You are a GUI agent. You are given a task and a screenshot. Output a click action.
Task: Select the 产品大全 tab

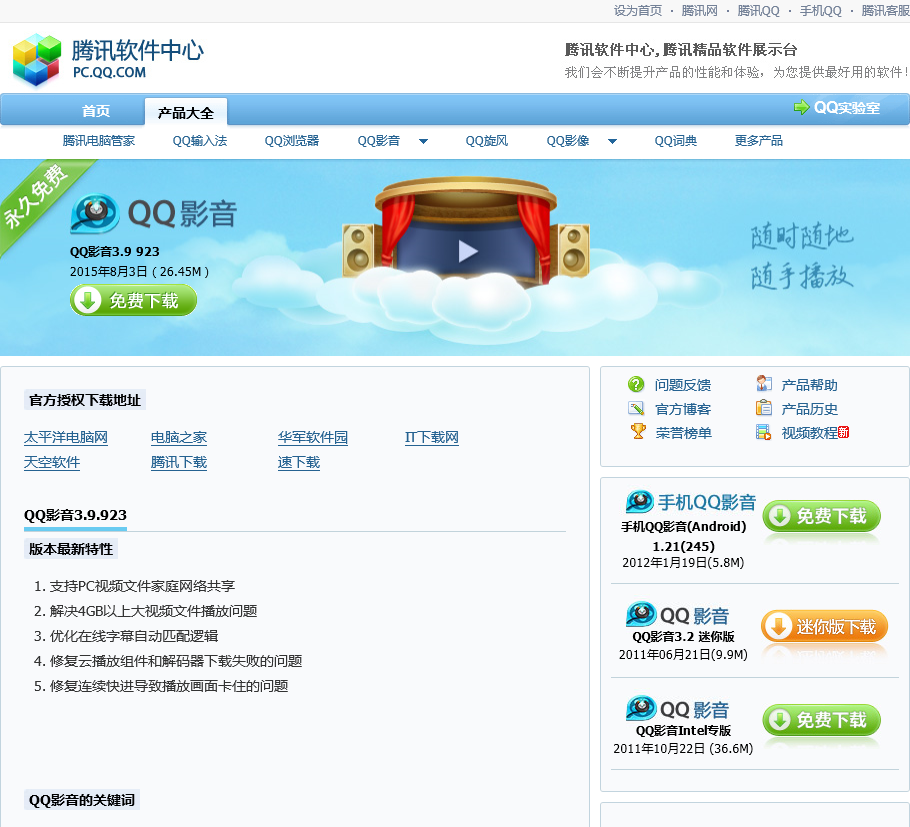click(186, 112)
